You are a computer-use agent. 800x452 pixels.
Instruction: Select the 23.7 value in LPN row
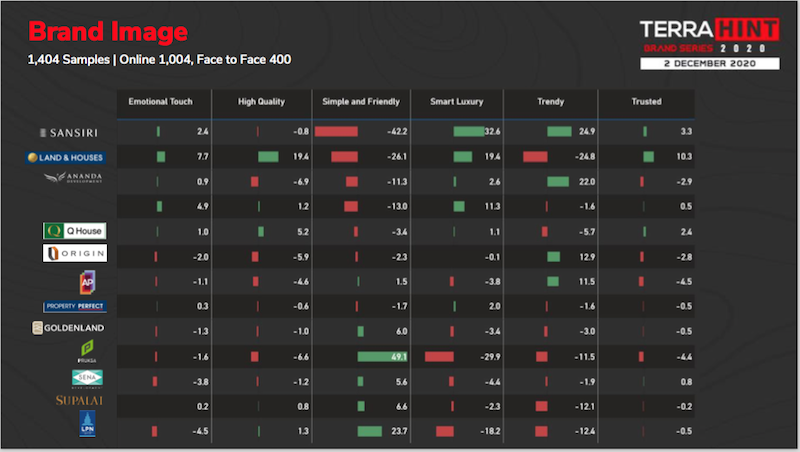(x=399, y=431)
